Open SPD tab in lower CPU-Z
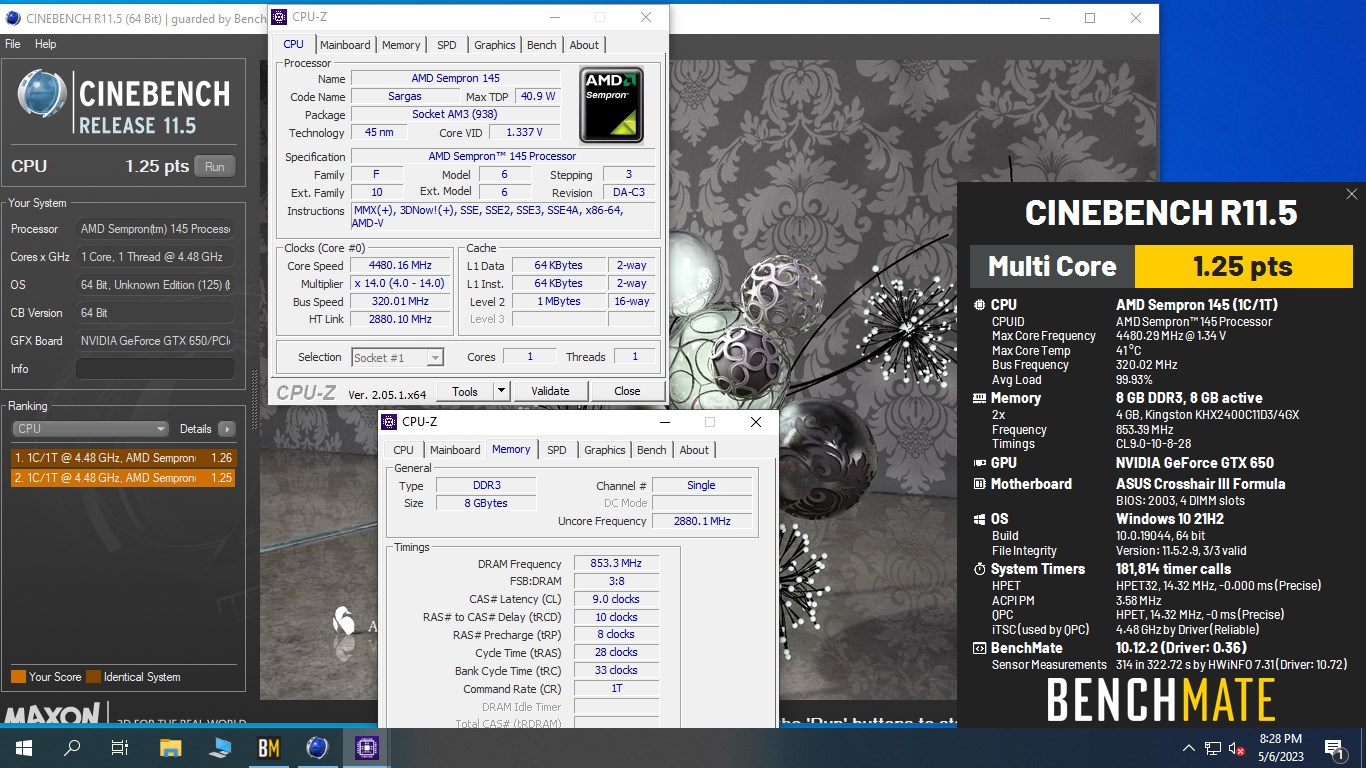This screenshot has height=768, width=1366. (557, 450)
